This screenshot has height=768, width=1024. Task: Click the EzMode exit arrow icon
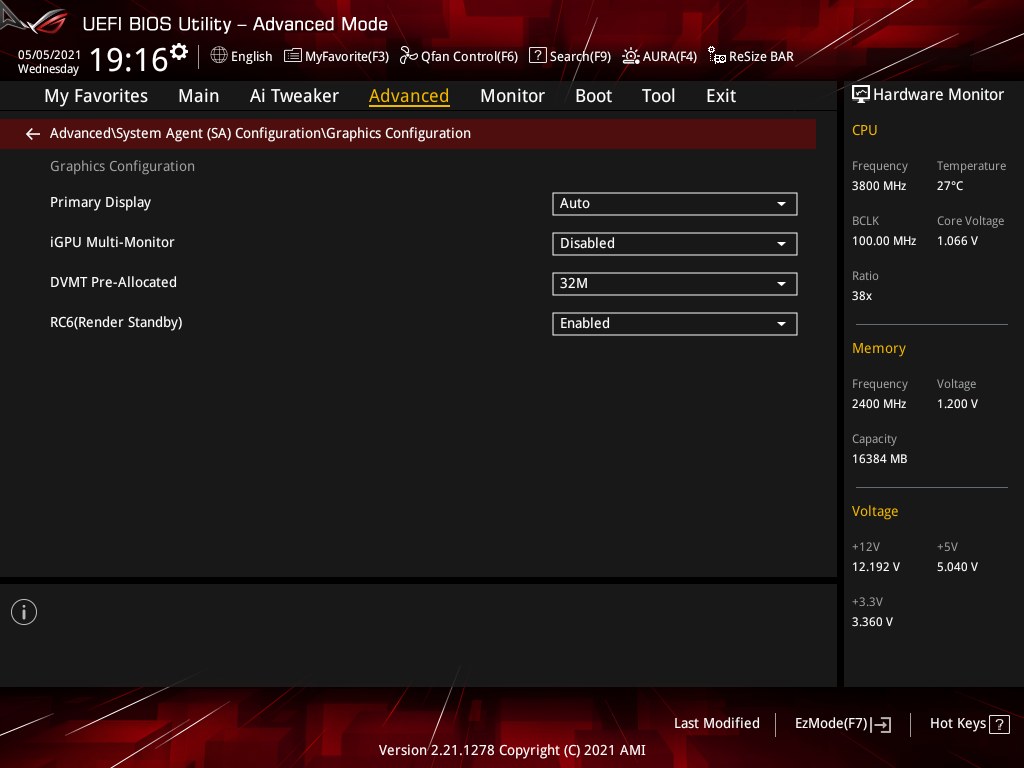coord(881,724)
